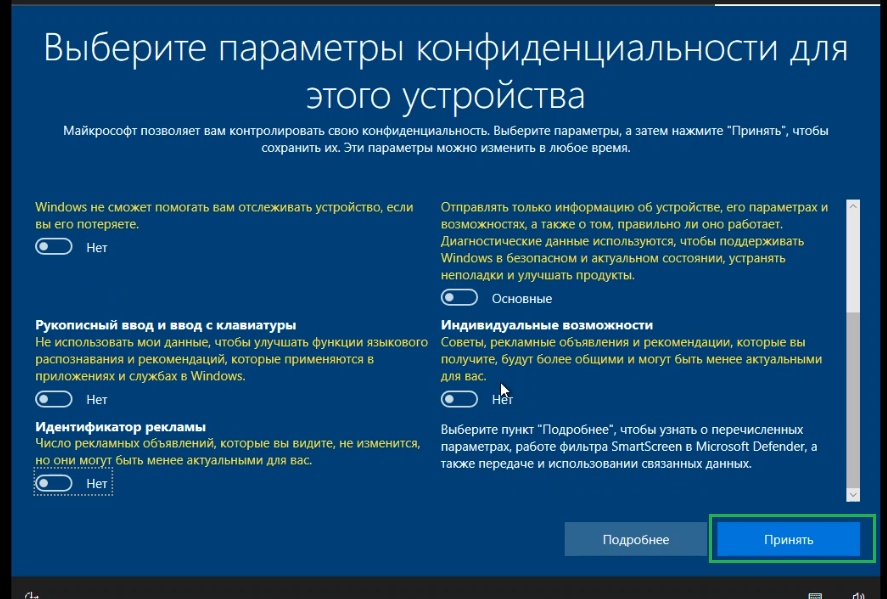Click the description starting Windows не сможет помогать

[x=224, y=216]
